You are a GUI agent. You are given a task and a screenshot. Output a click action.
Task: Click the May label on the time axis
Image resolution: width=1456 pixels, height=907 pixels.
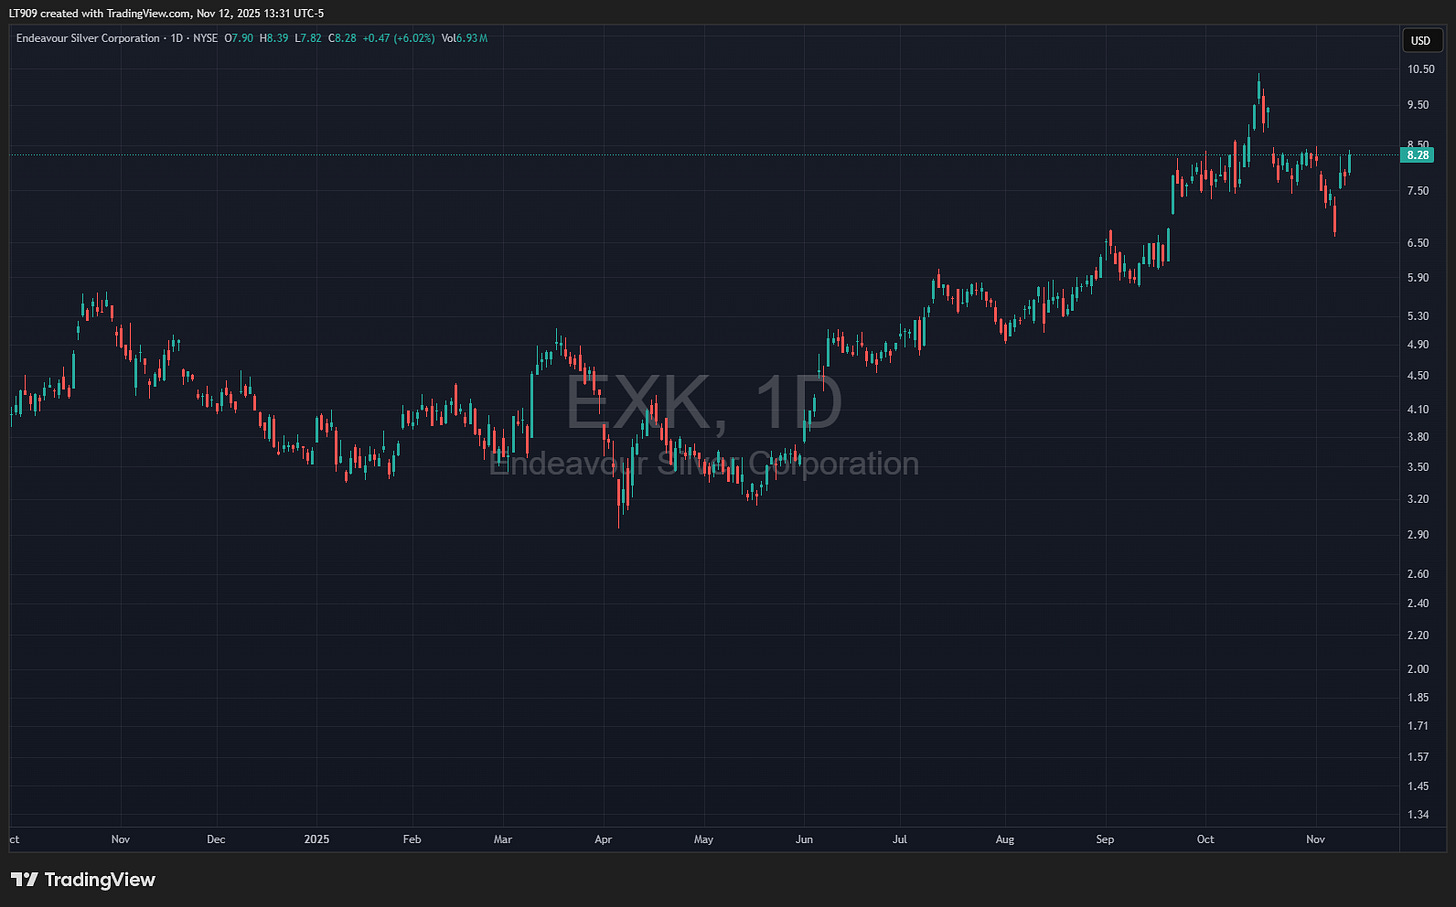click(704, 839)
